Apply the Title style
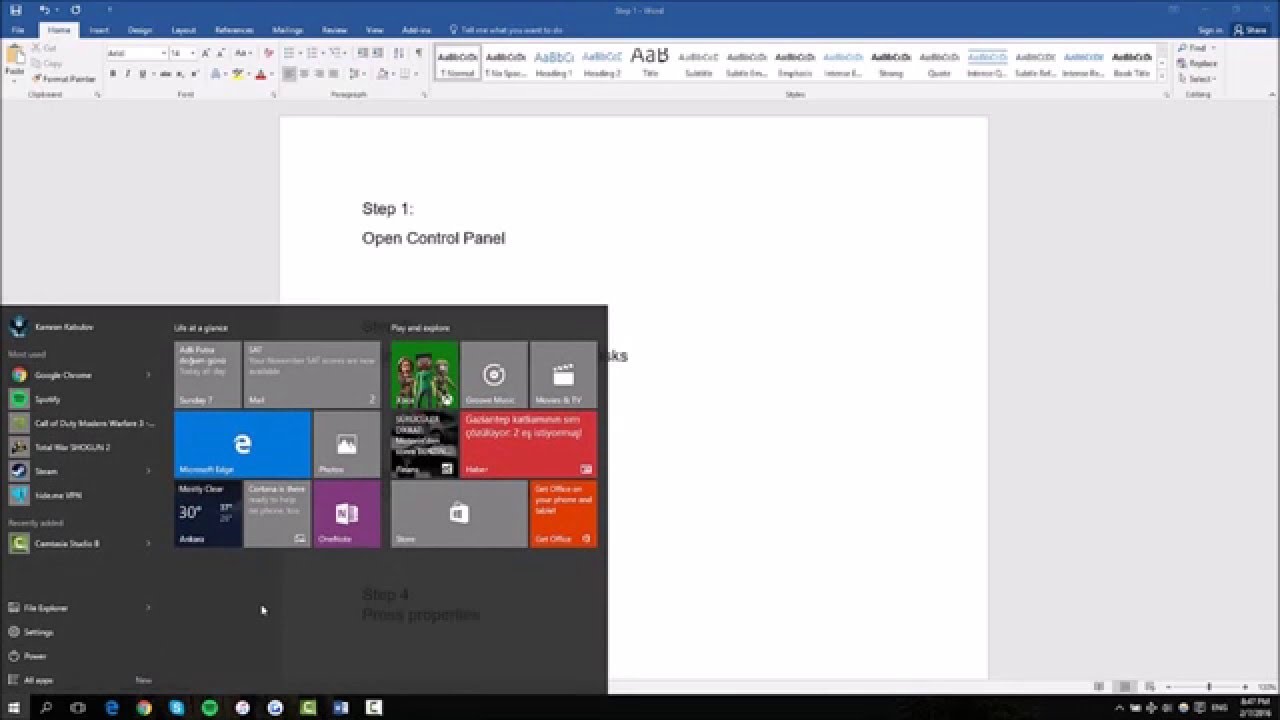1280x720 pixels. pos(650,62)
